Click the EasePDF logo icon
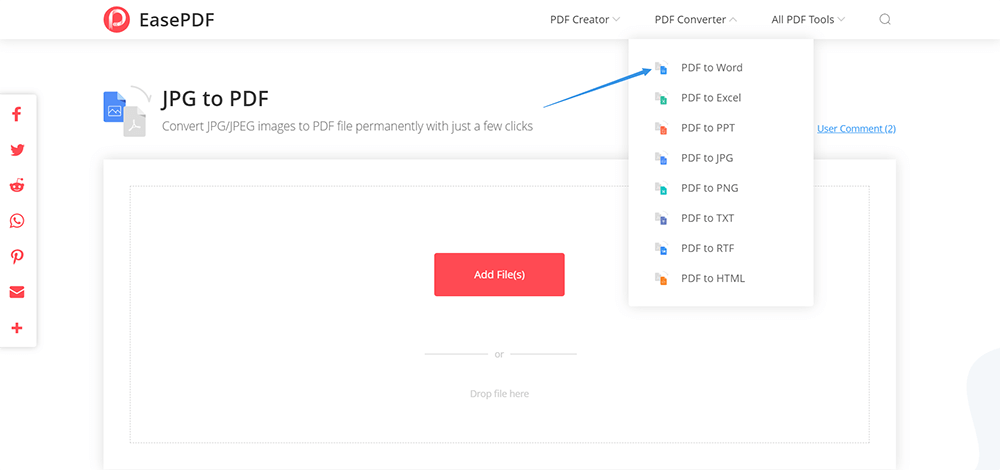Image resolution: width=1000 pixels, height=470 pixels. [x=117, y=19]
